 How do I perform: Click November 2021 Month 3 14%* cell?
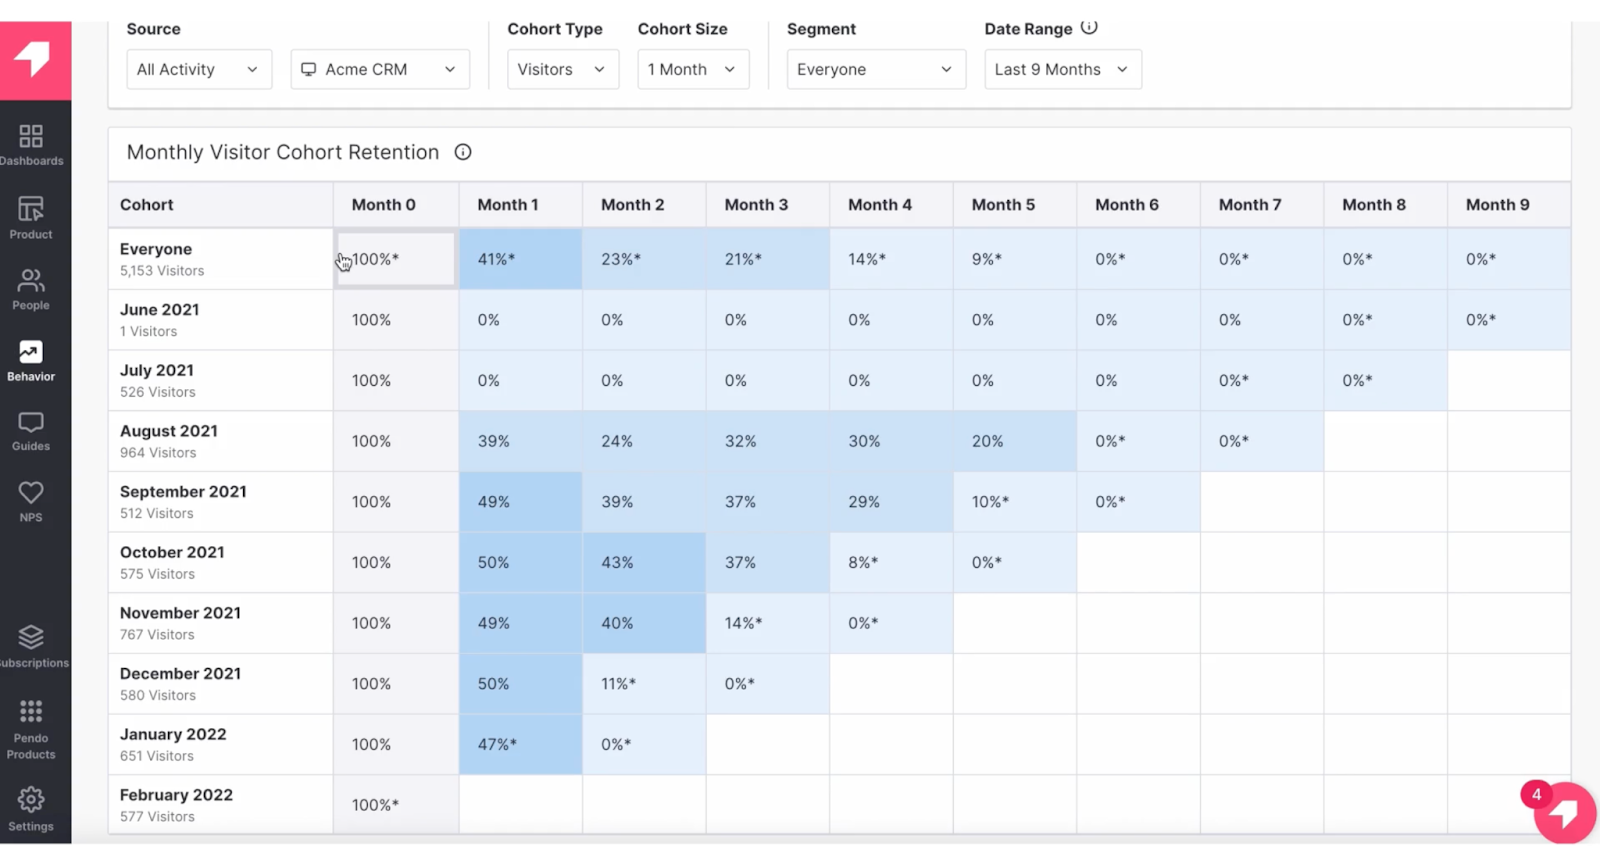[x=768, y=623]
